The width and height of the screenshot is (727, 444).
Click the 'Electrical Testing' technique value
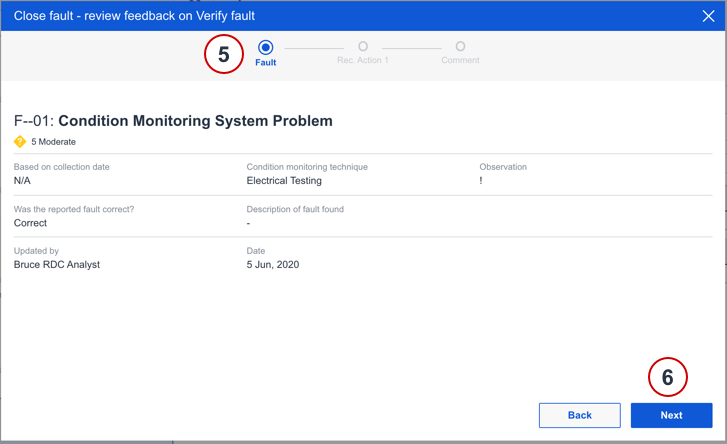[x=284, y=181]
